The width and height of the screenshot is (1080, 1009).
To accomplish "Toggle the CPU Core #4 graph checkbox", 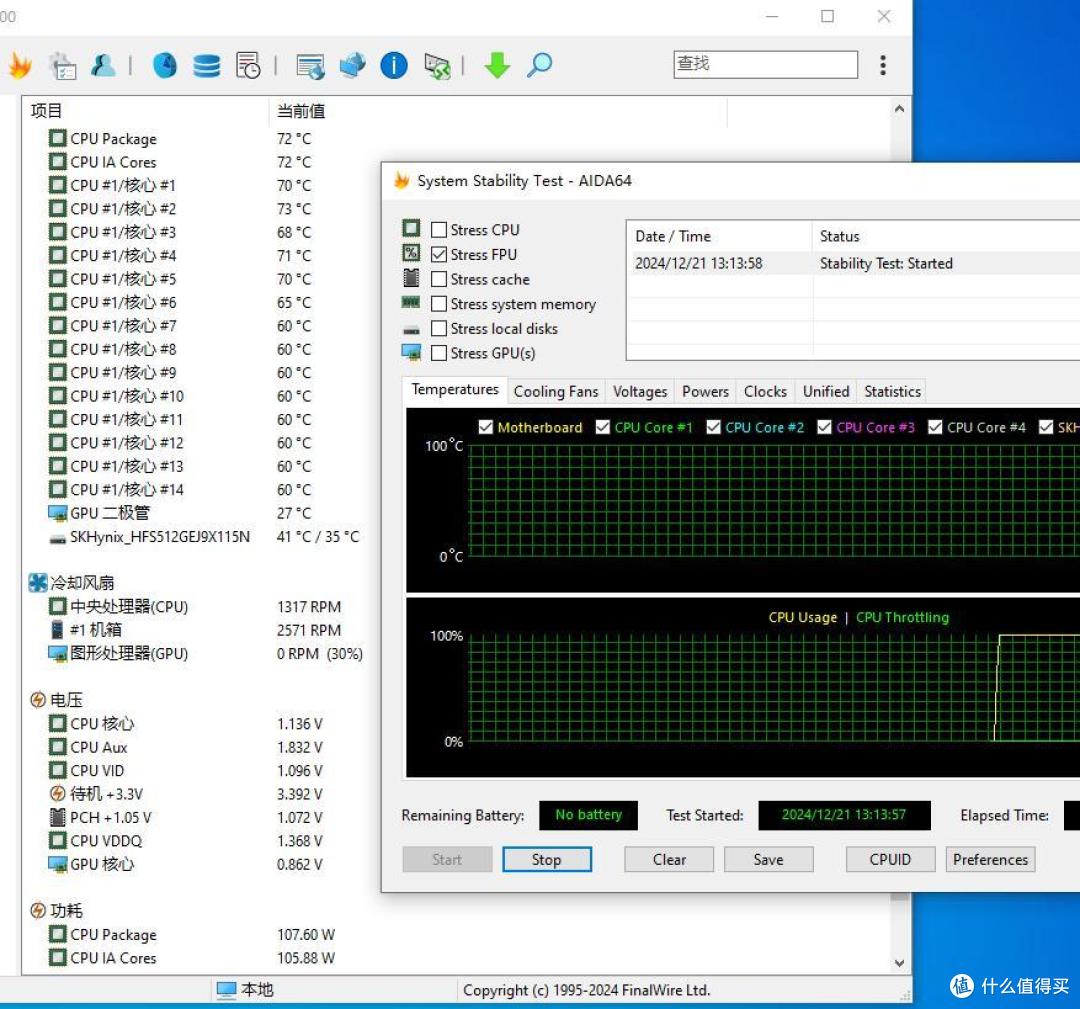I will [x=935, y=427].
